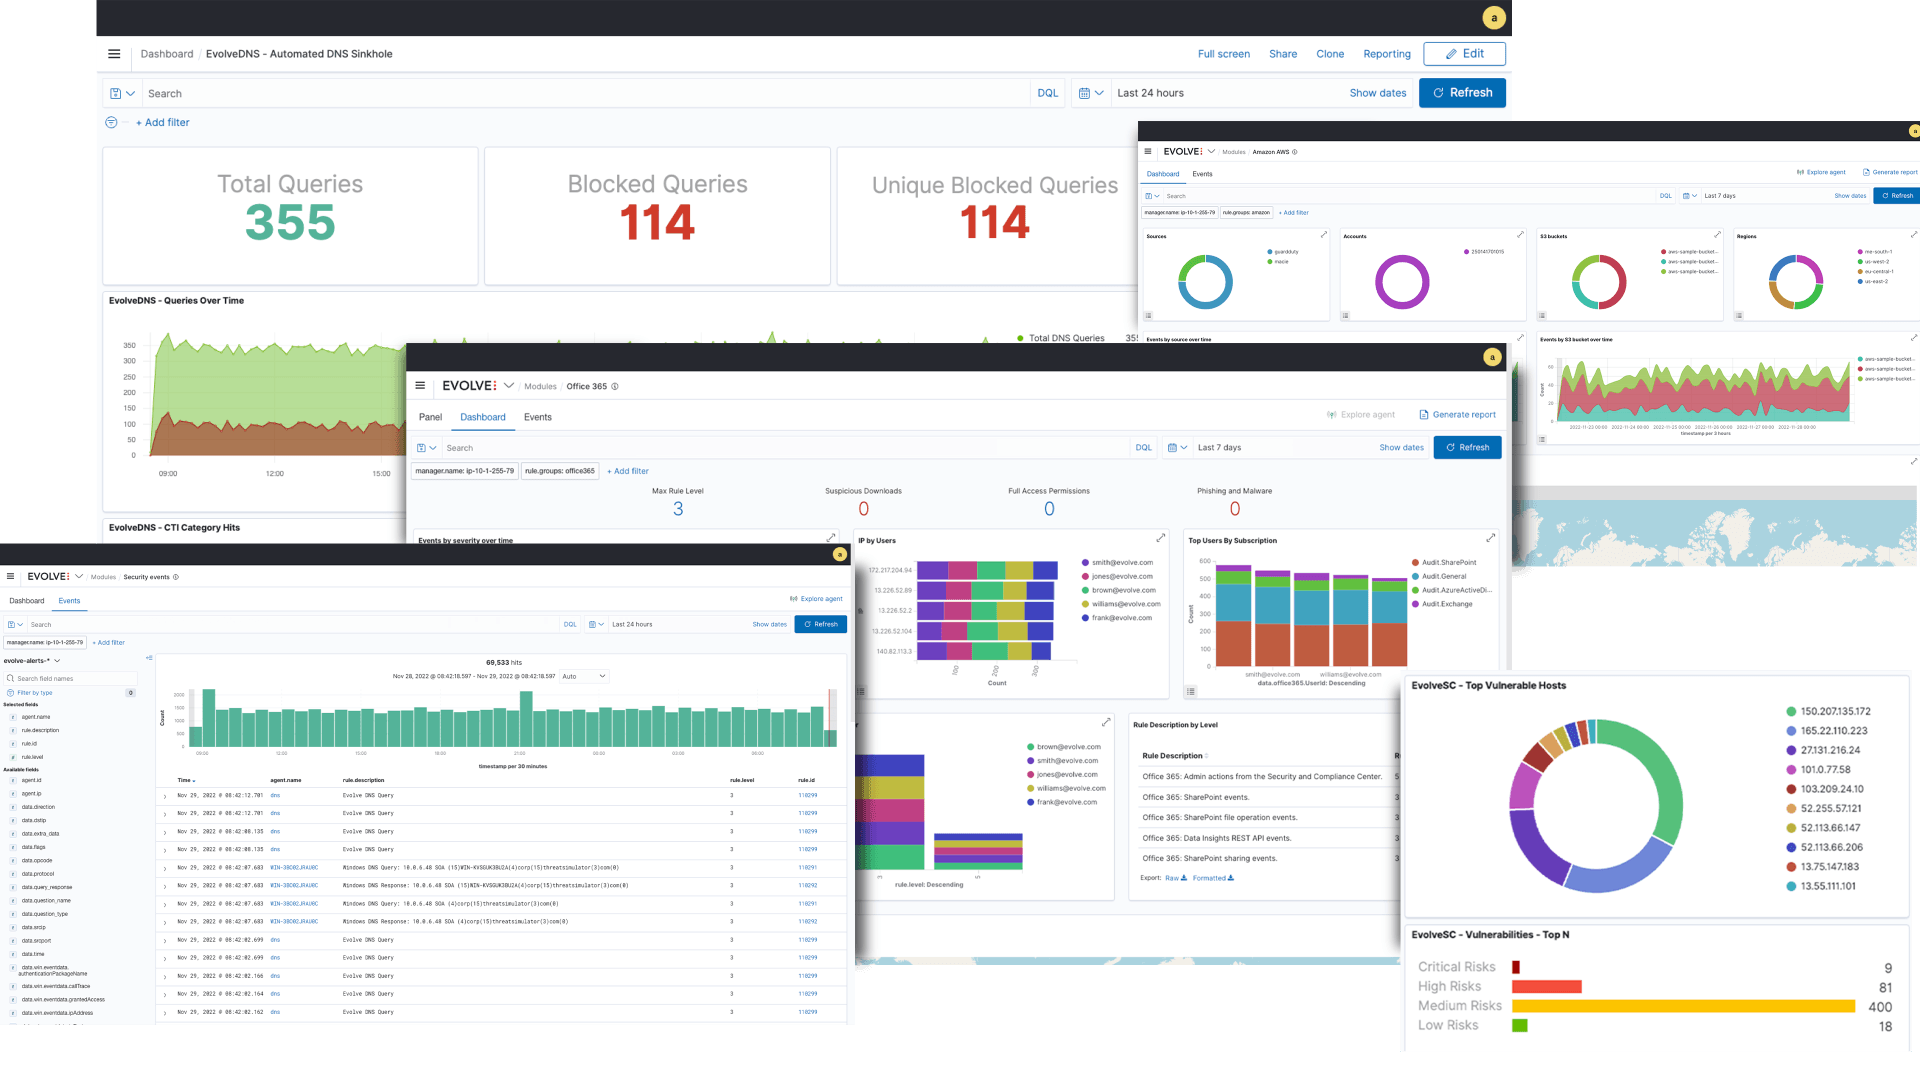Click rule.groups: office365 filter pill
Image resolution: width=1920 pixels, height=1080 pixels.
point(560,471)
